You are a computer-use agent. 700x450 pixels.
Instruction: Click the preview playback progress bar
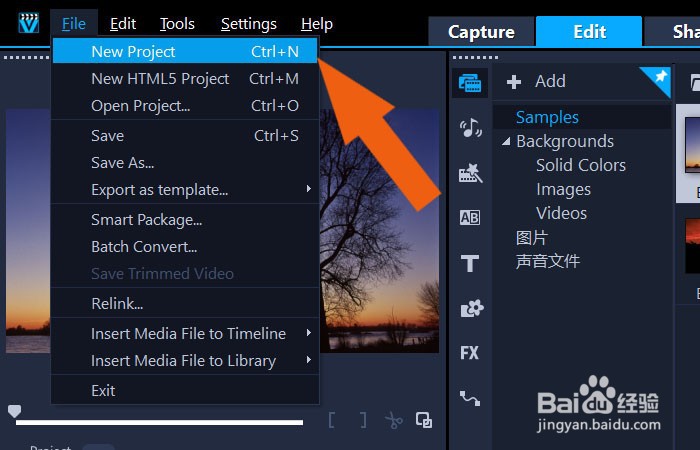tap(159, 422)
